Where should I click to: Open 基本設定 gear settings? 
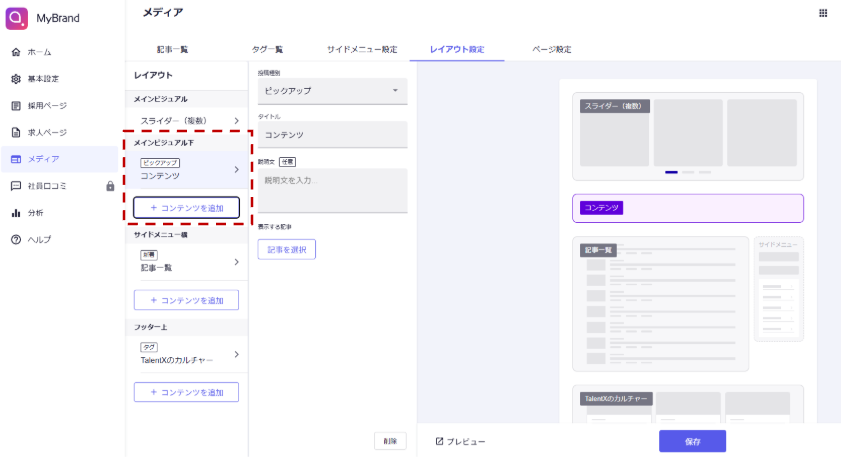pyautogui.click(x=42, y=79)
